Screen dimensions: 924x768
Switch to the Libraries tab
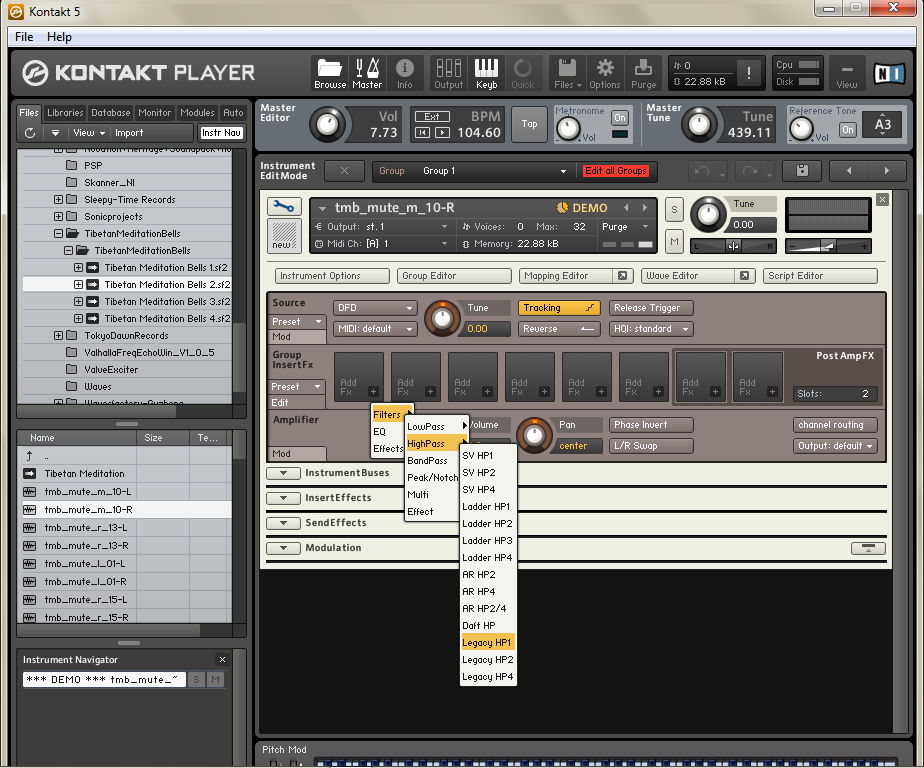pyautogui.click(x=65, y=113)
